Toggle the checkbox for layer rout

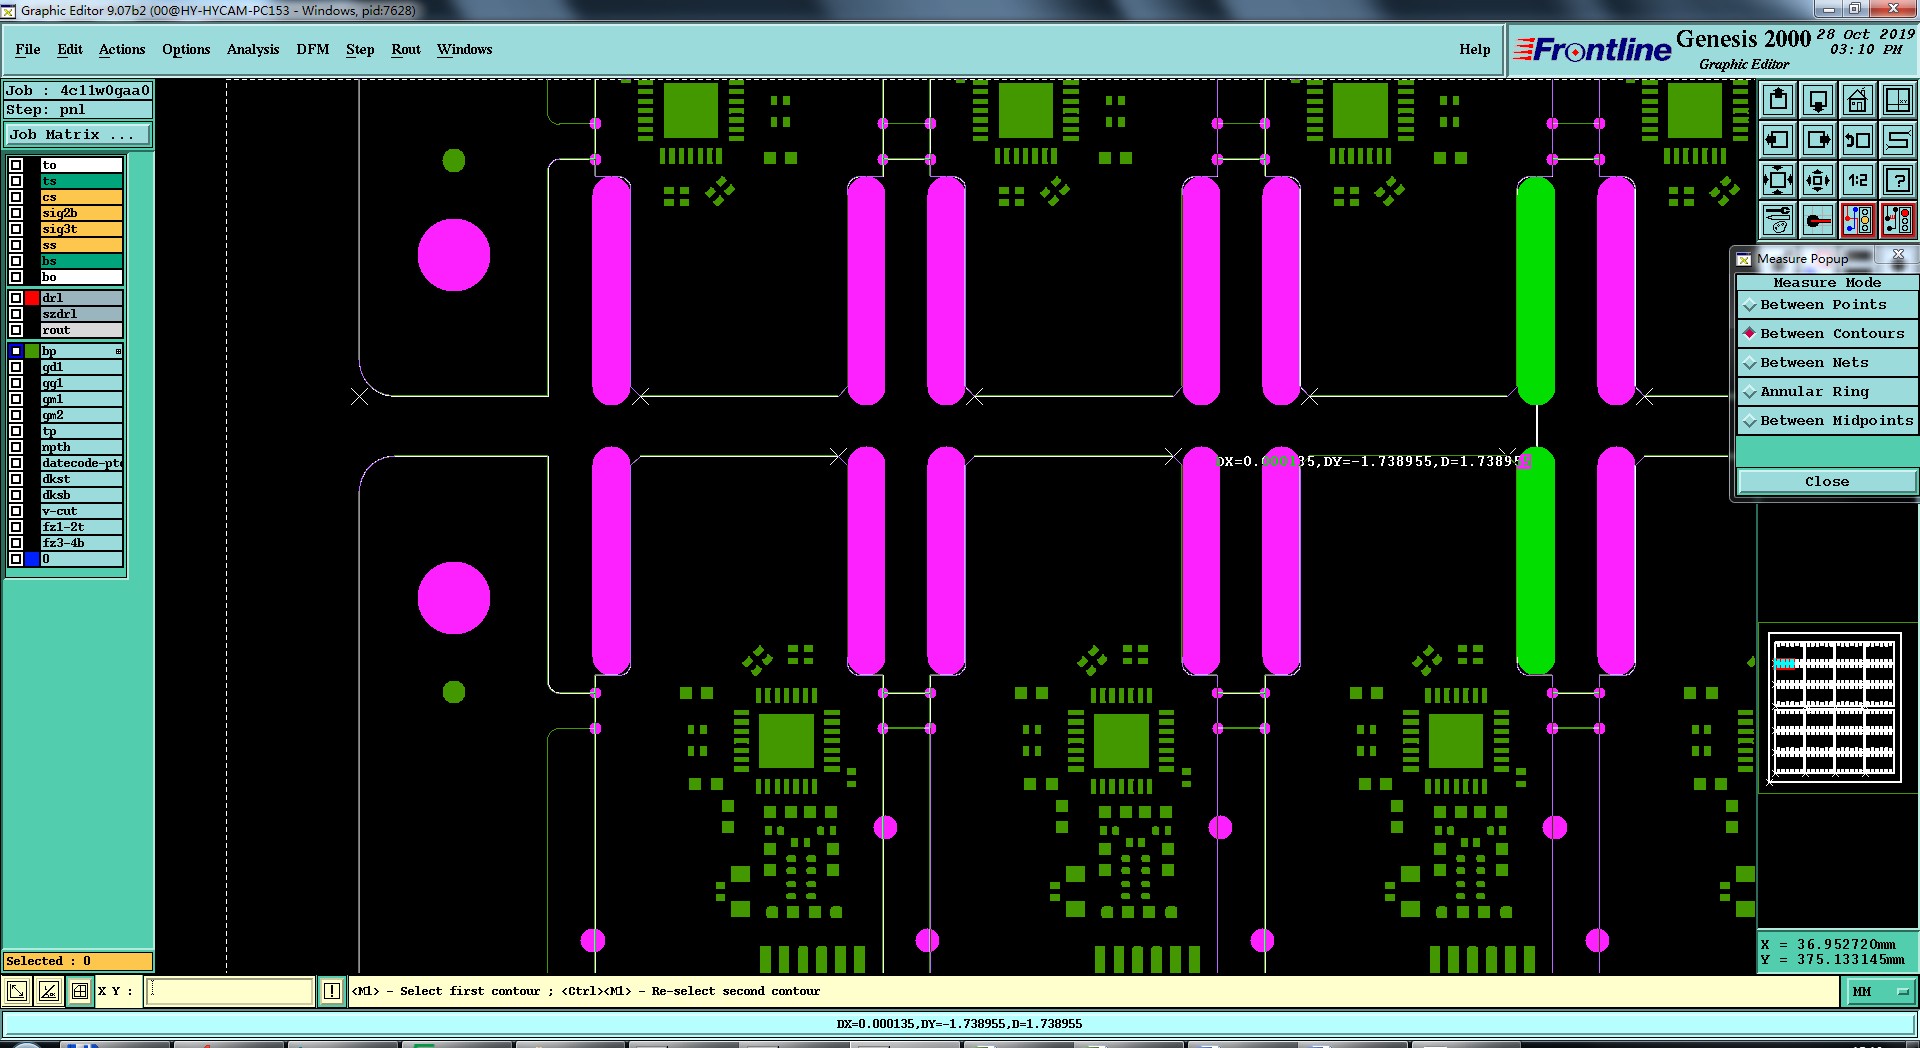(x=16, y=330)
